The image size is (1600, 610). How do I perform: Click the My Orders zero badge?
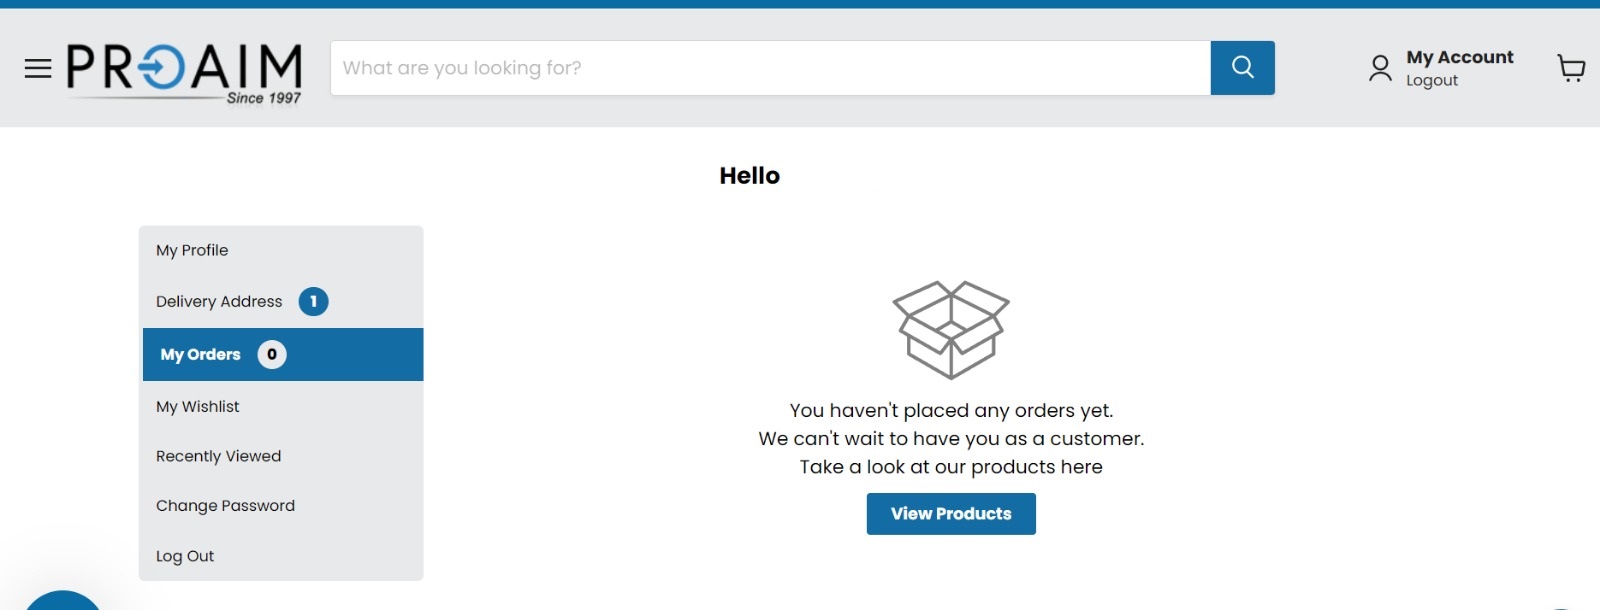[x=272, y=354]
